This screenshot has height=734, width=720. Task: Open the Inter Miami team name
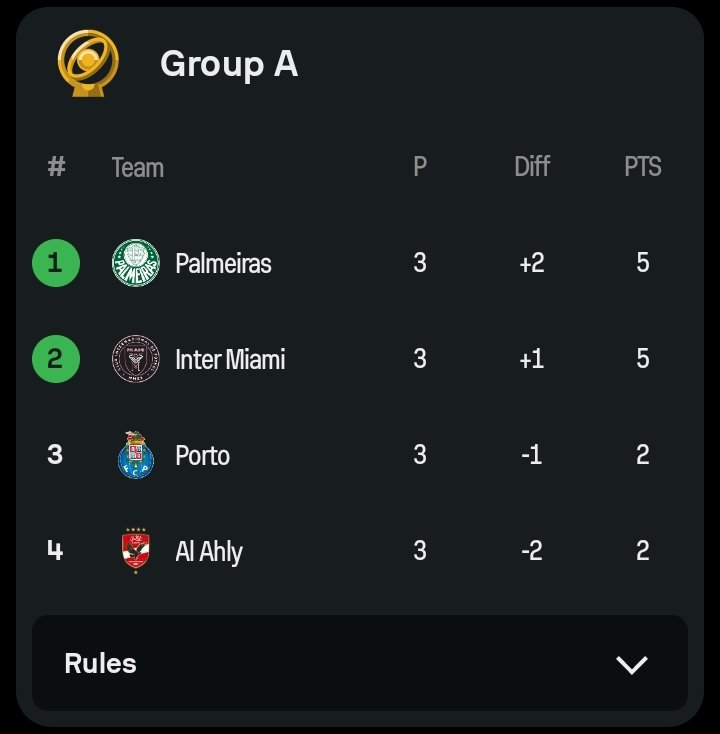coord(230,359)
